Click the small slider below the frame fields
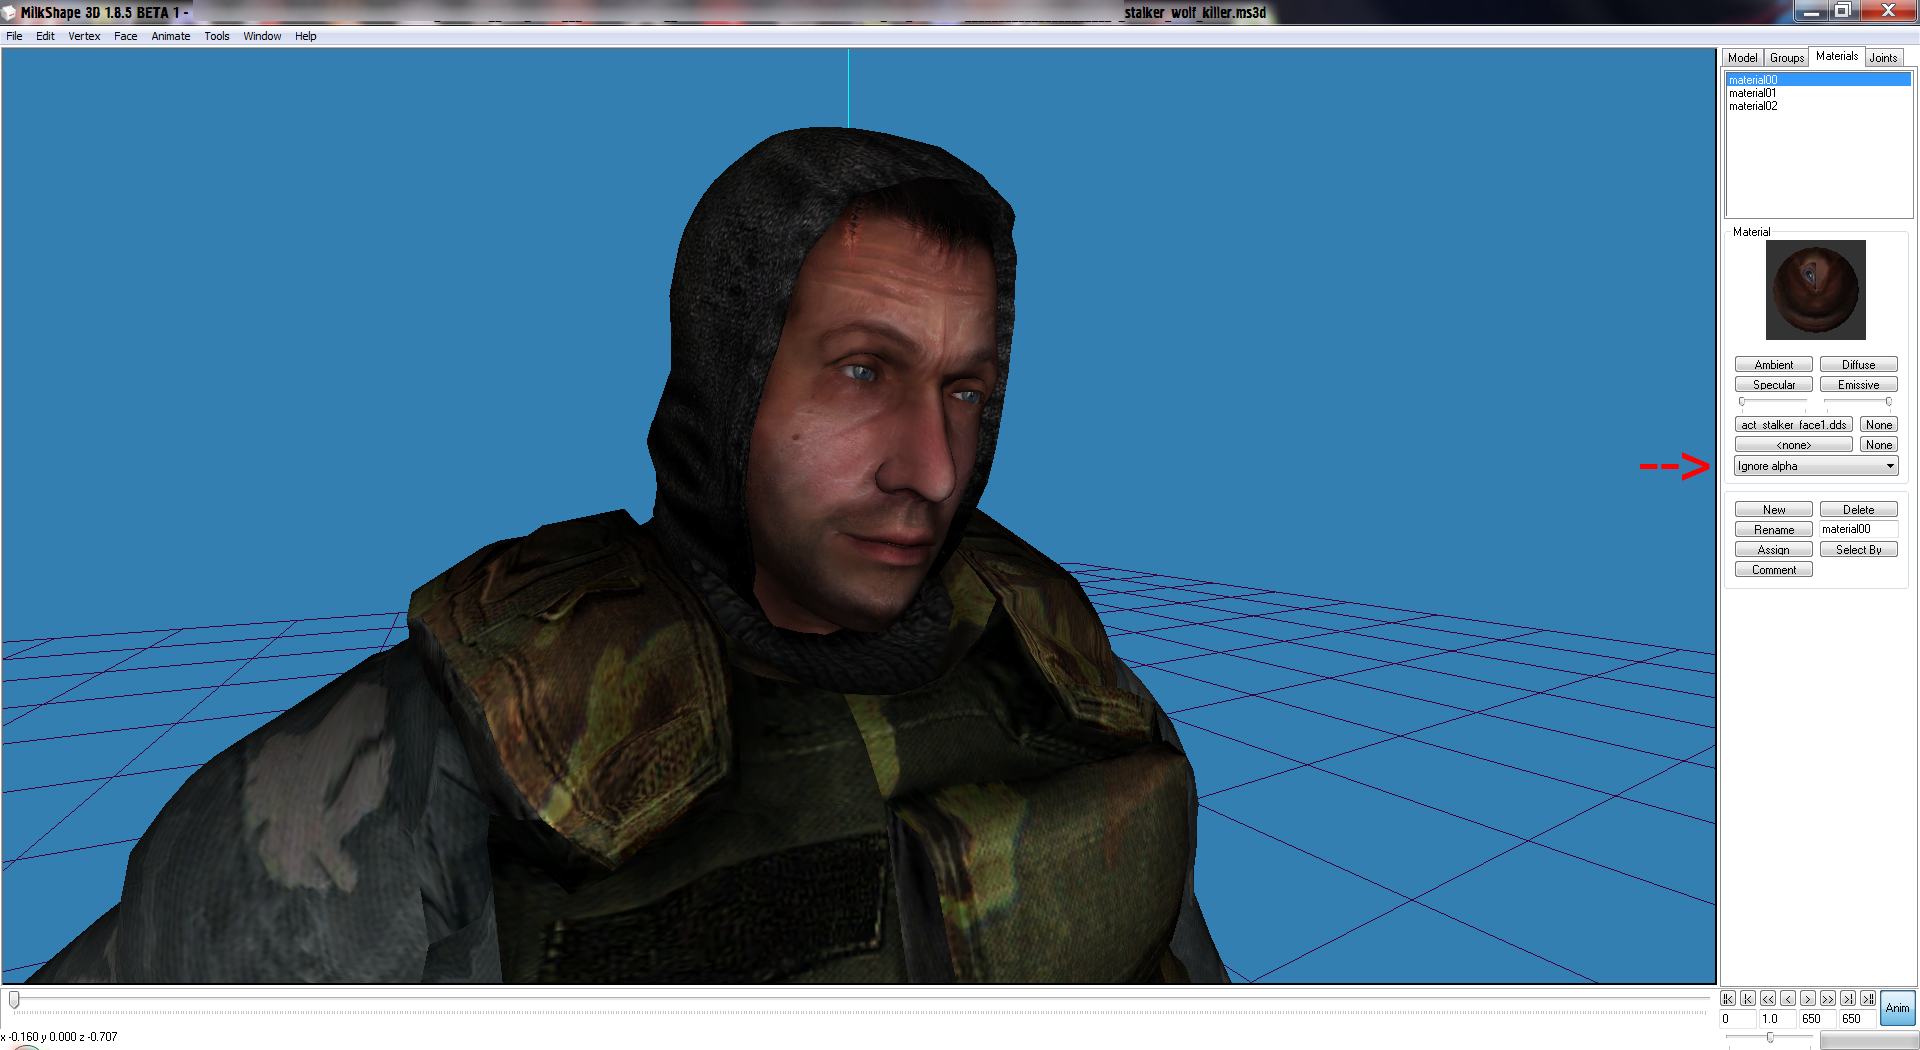 pyautogui.click(x=1770, y=1038)
